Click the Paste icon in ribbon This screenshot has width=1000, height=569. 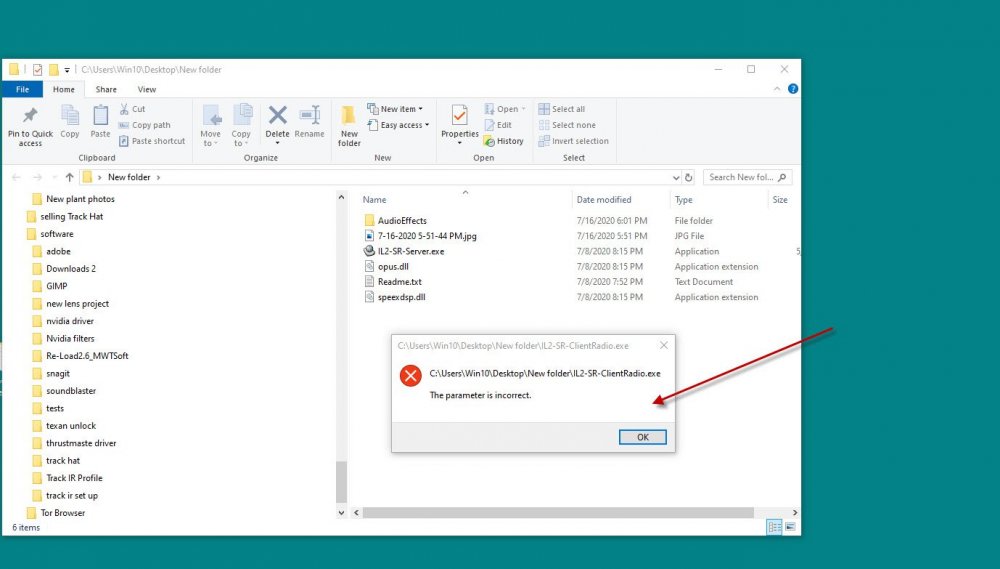100,116
